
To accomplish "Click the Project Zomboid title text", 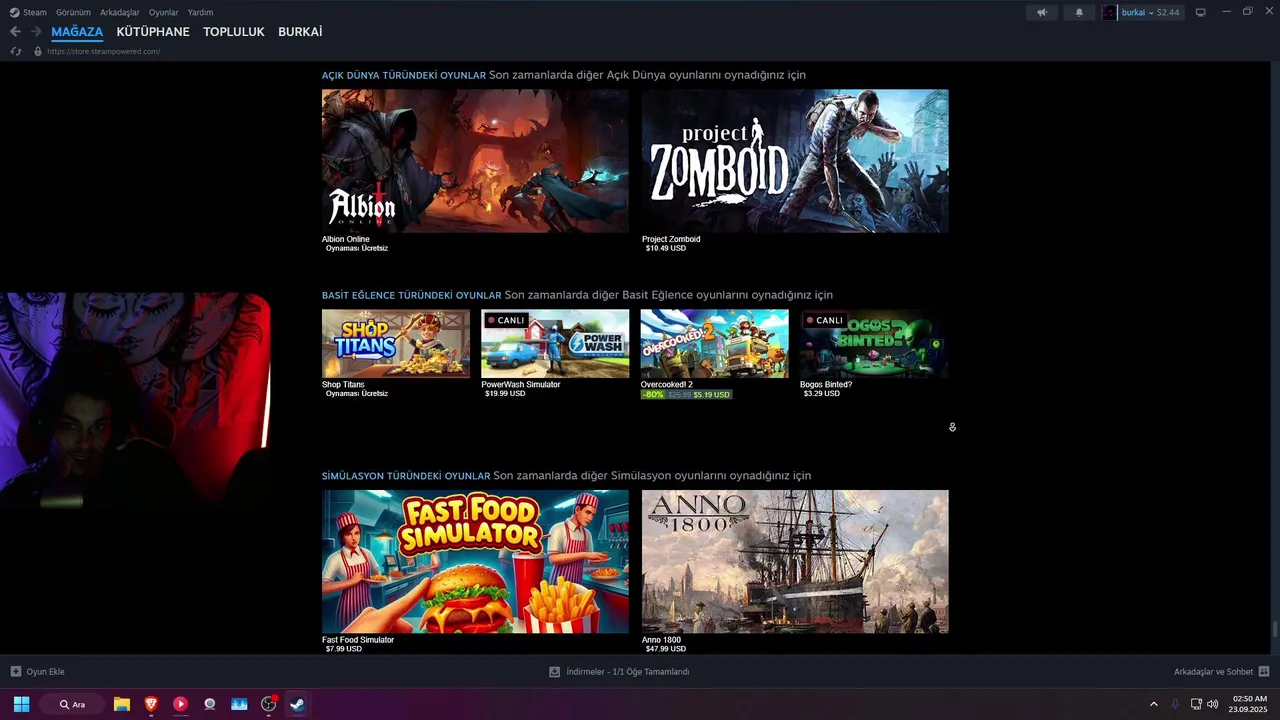I will (x=671, y=239).
